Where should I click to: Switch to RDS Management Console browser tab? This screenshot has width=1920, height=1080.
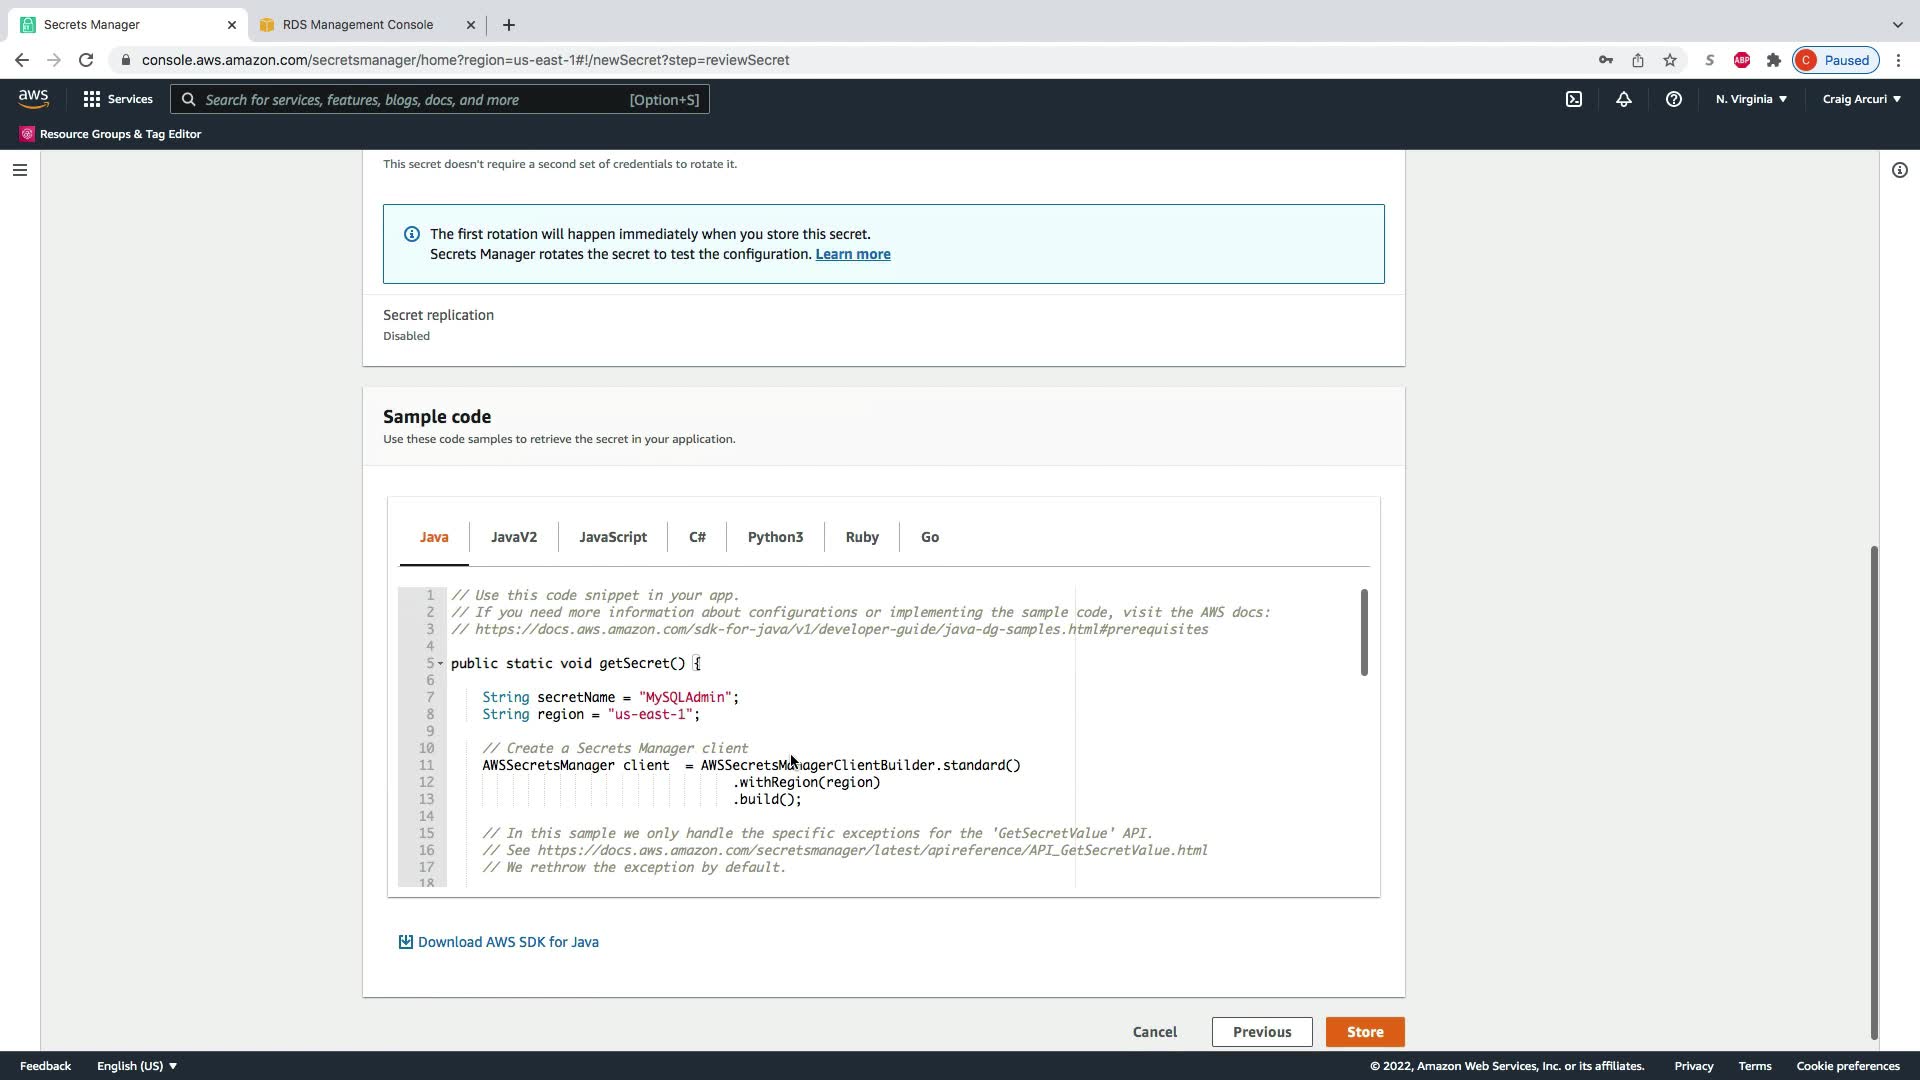[357, 24]
